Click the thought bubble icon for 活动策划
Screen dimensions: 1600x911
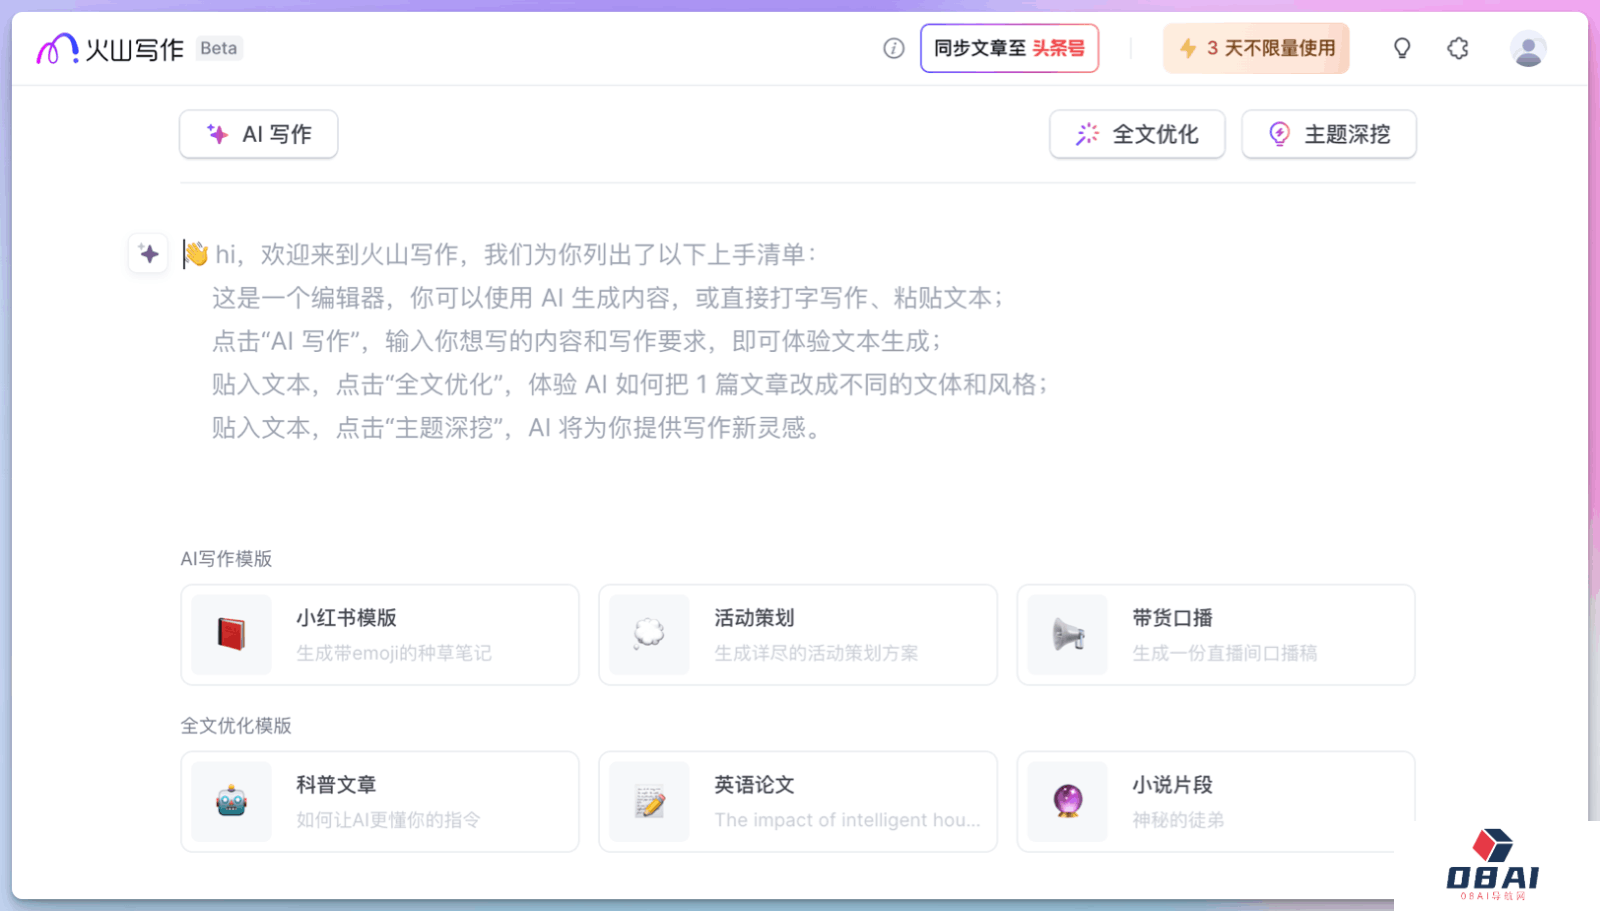click(649, 634)
